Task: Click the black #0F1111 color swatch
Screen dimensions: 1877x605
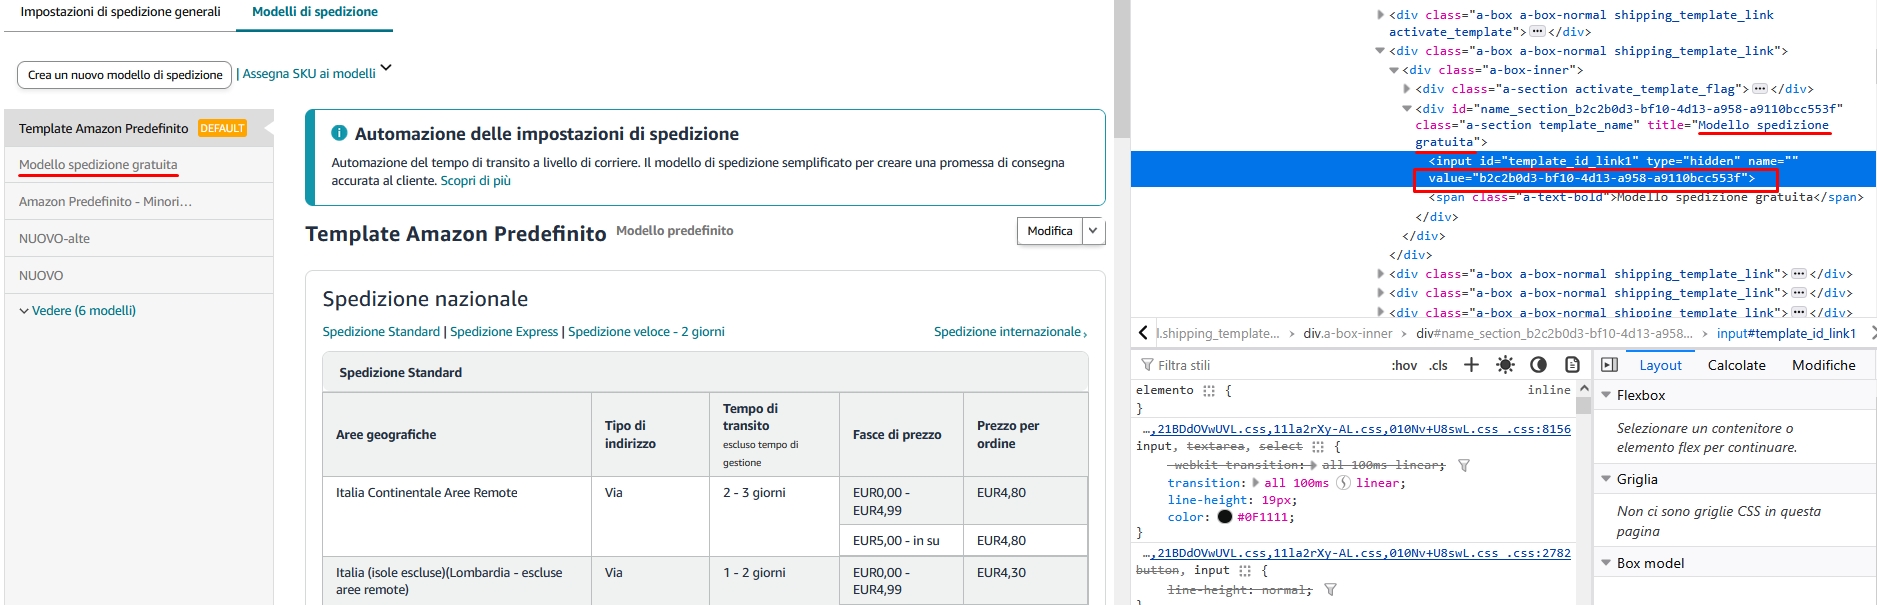Action: click(x=1224, y=517)
